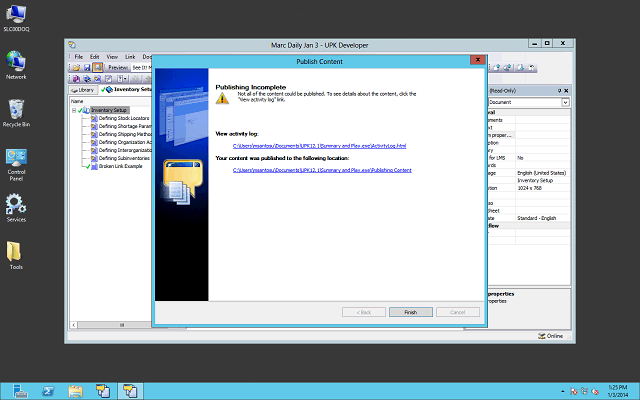Click the taskbar clock showing 1:25 PM
Image resolution: width=640 pixels, height=400 pixels.
tap(618, 391)
